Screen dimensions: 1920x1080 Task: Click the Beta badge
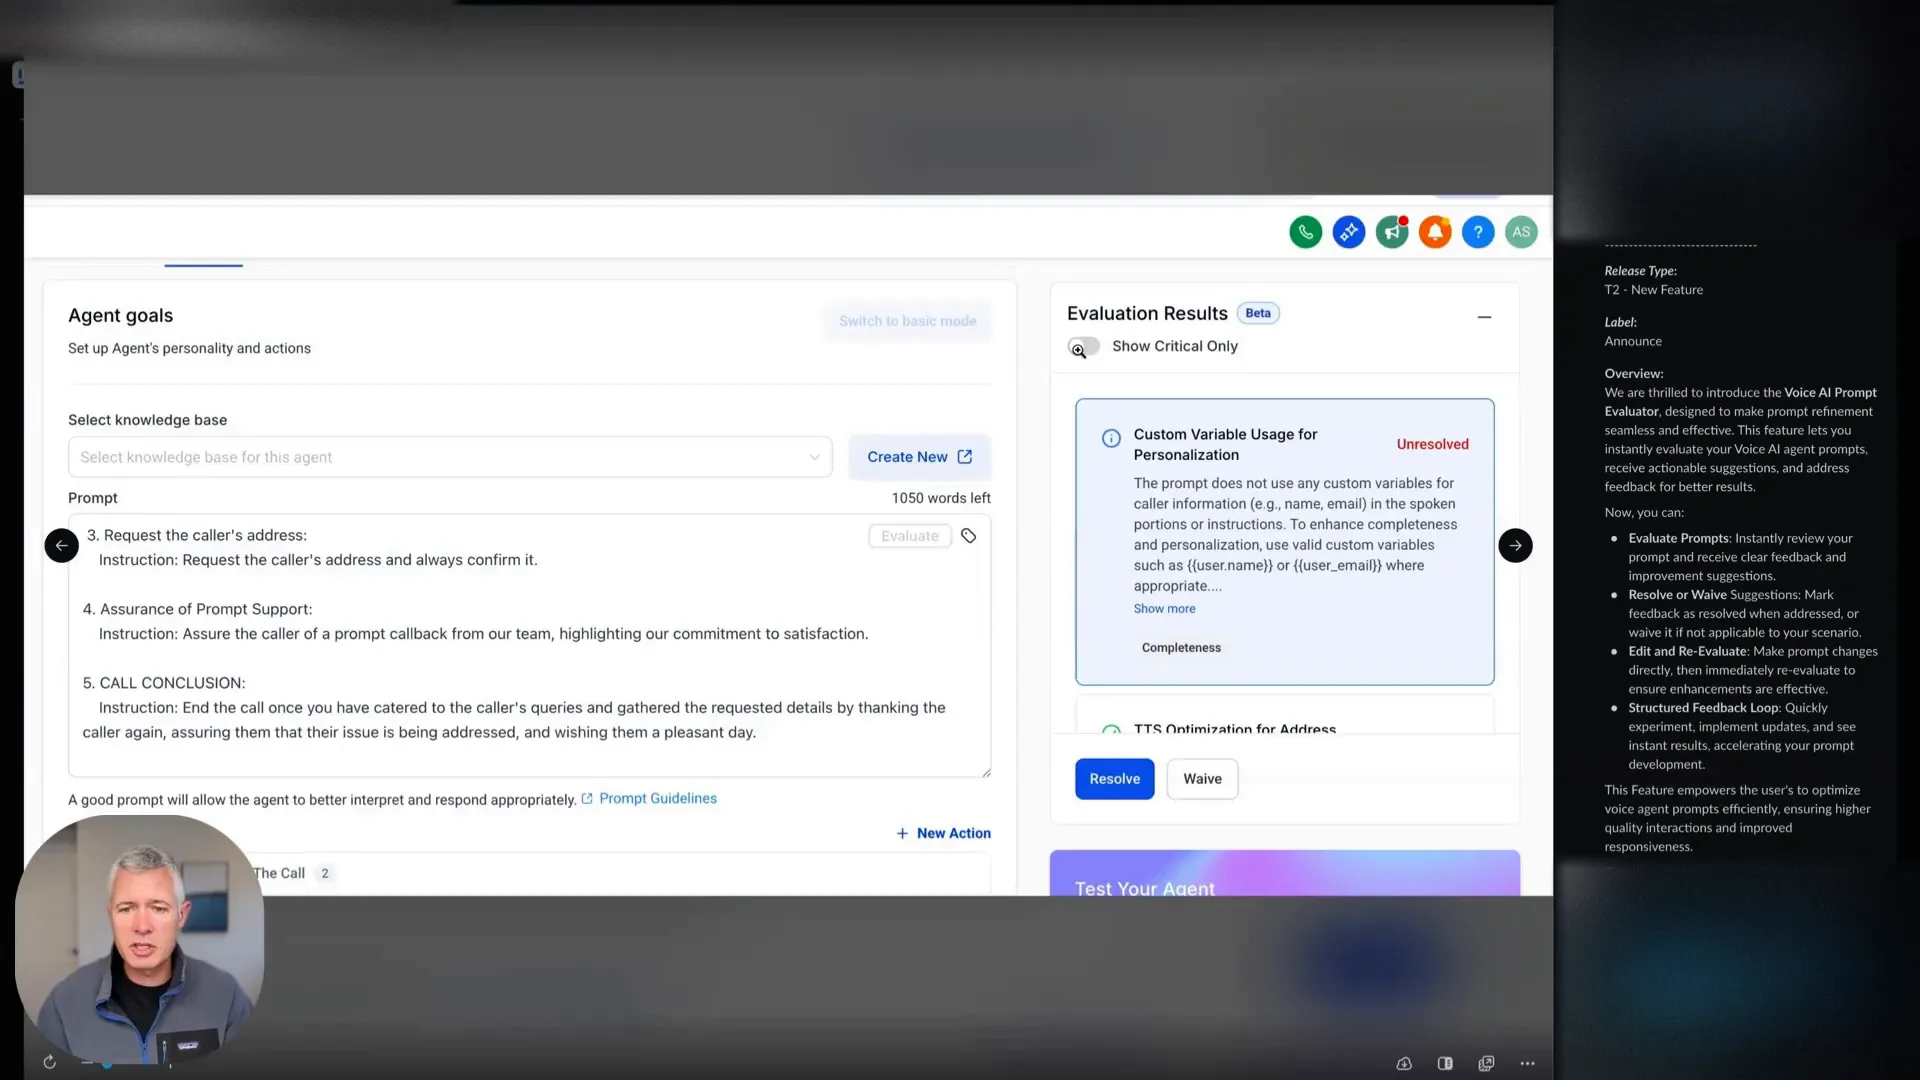tap(1258, 313)
